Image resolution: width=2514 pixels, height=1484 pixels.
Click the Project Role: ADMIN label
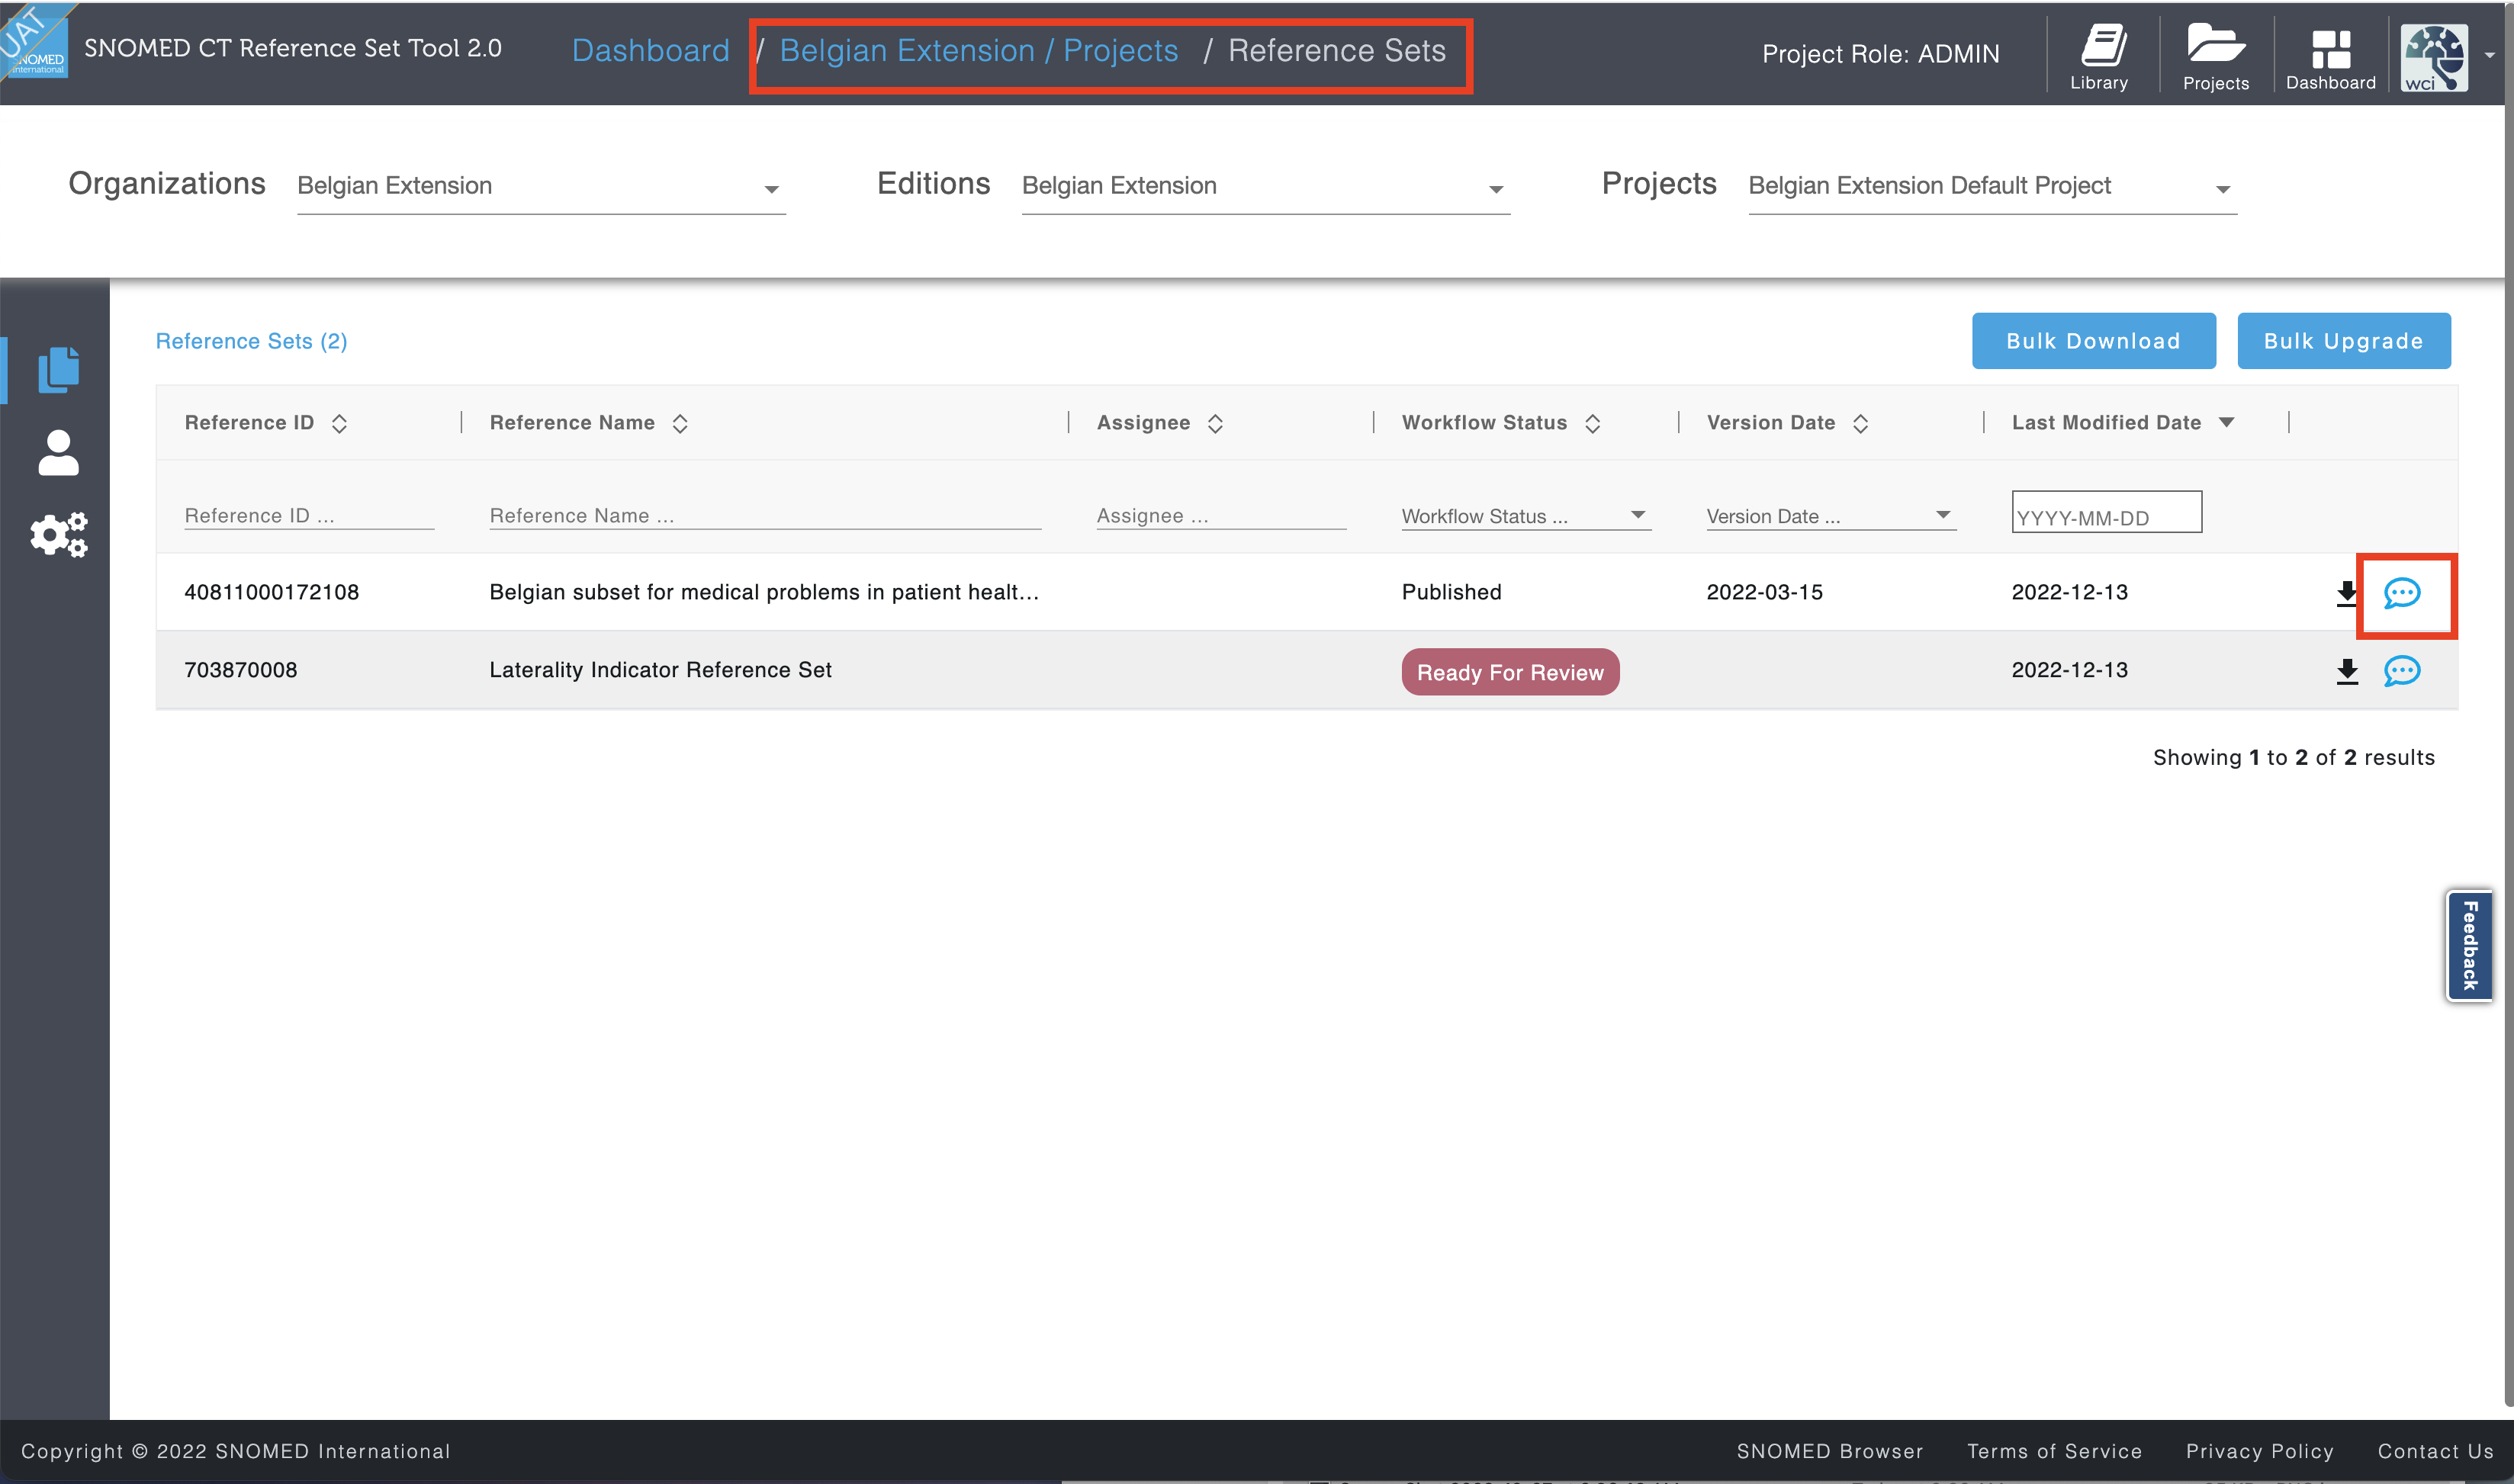1880,54
